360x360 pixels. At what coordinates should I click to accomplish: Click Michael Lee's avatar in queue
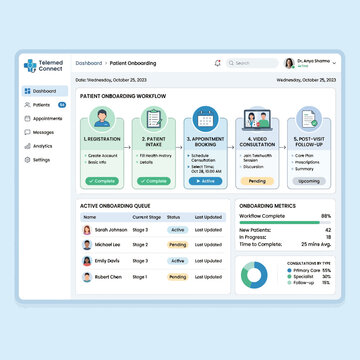pyautogui.click(x=87, y=245)
